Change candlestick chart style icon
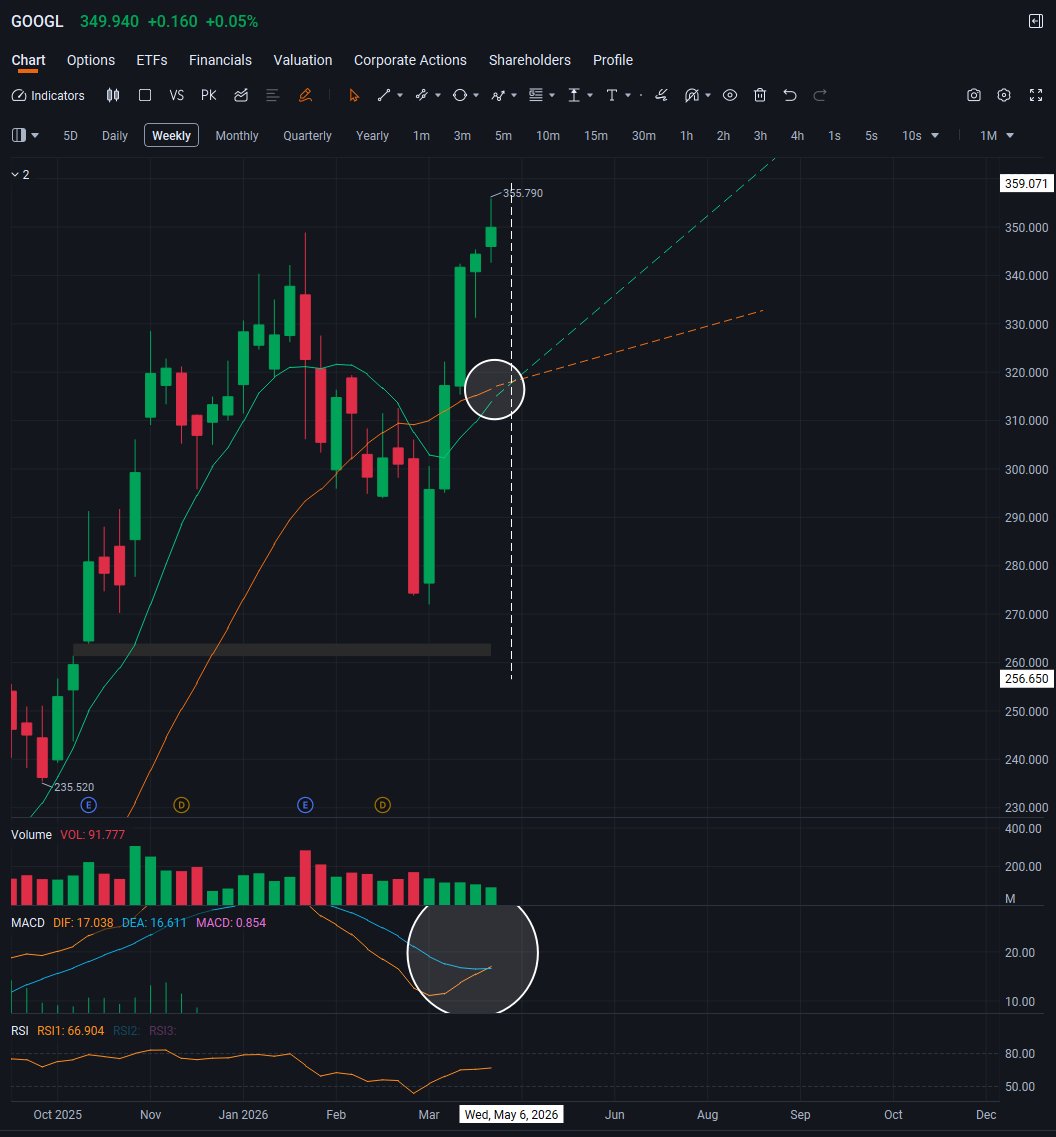 [112, 96]
